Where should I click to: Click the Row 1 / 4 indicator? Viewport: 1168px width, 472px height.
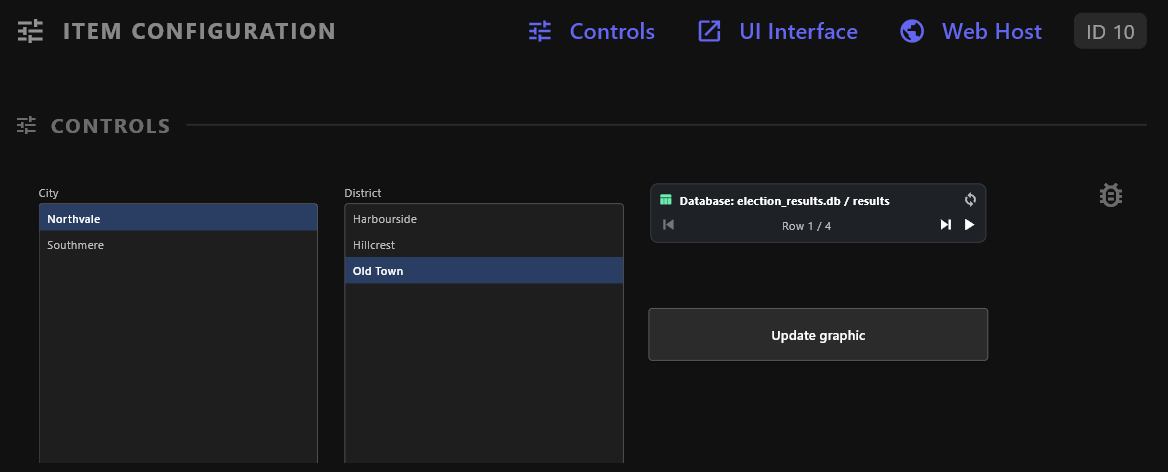[x=806, y=226]
